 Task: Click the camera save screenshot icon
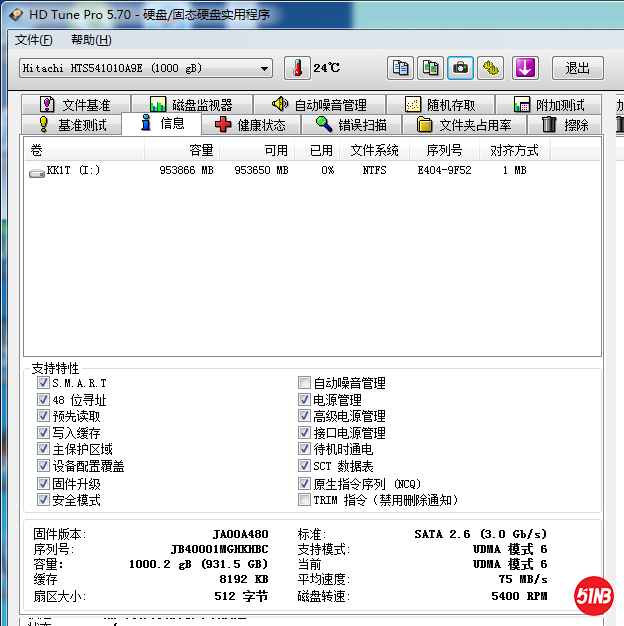[x=460, y=68]
